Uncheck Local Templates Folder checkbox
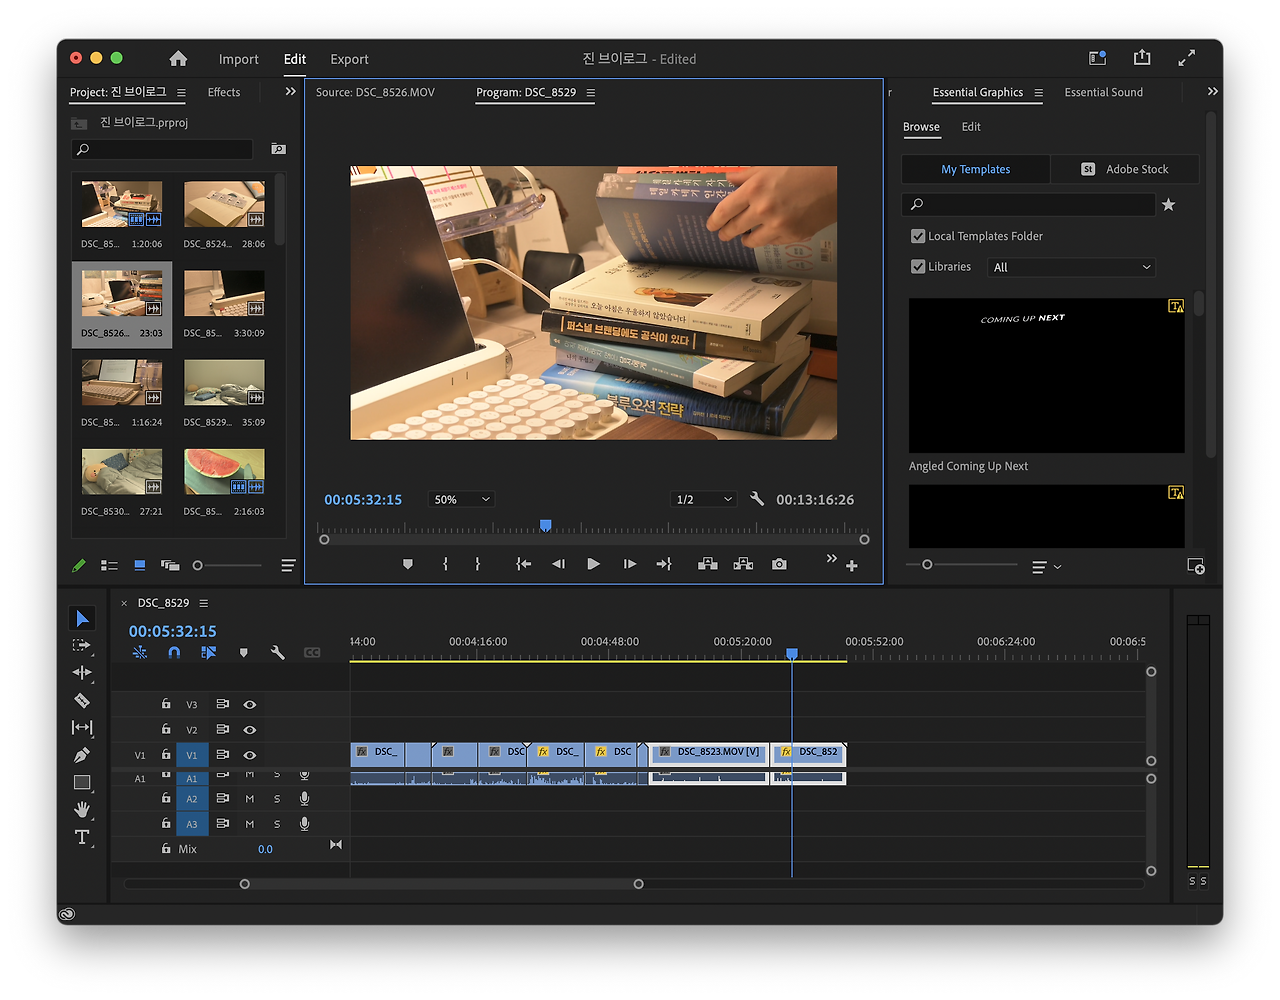1280x1000 pixels. point(918,236)
